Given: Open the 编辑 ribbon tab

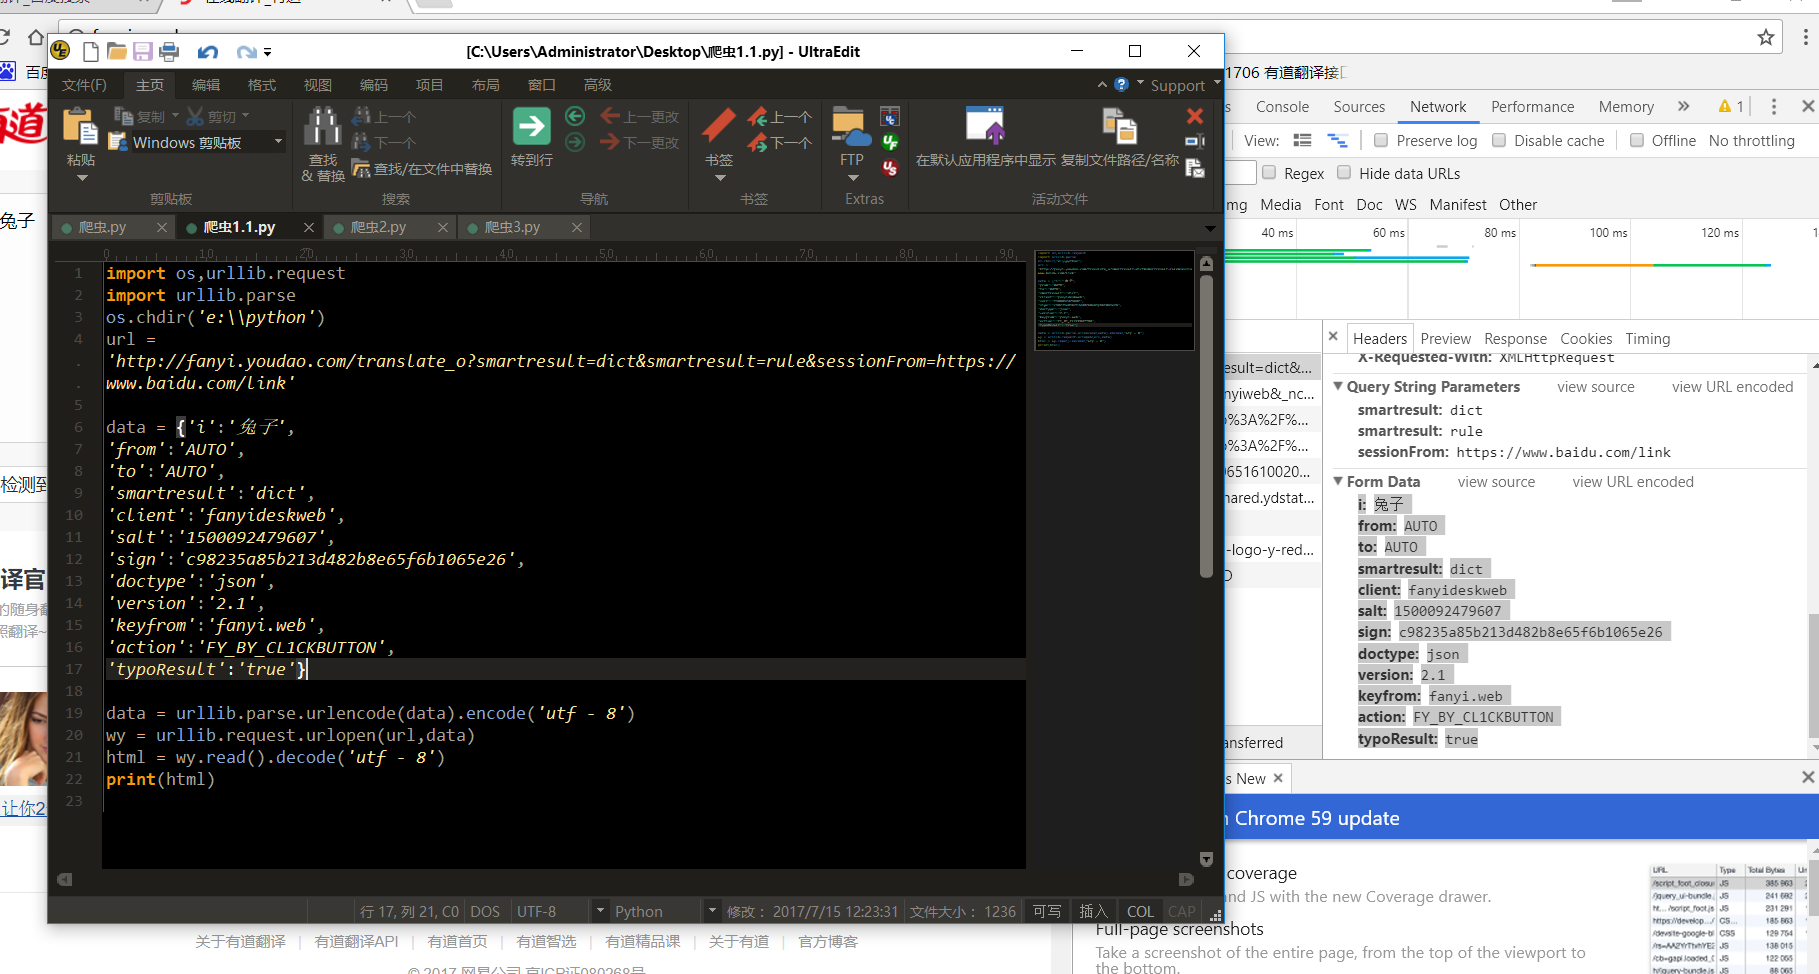Looking at the screenshot, I should tap(206, 85).
